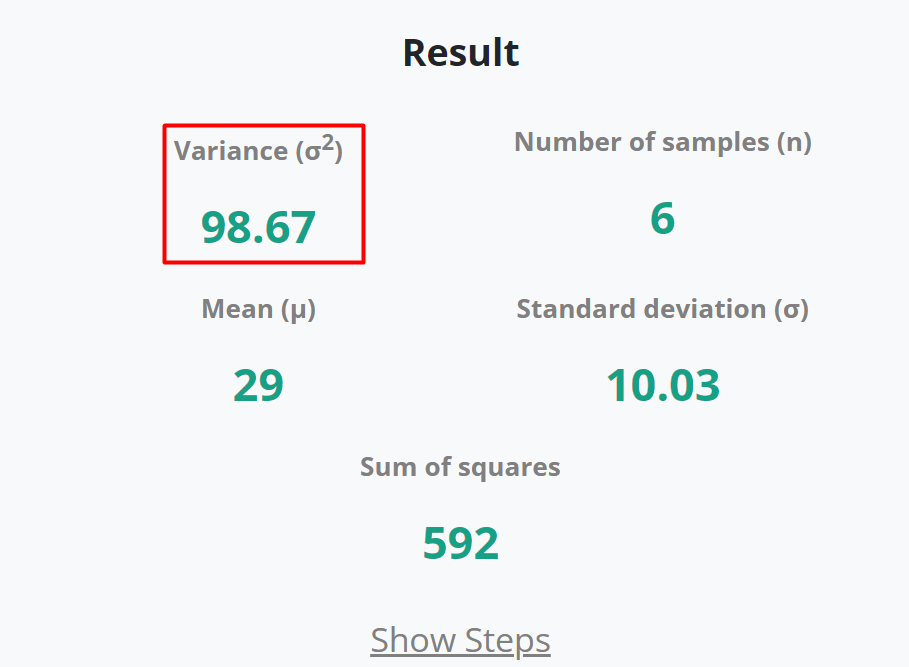Click the red-boxed Variance (σ²) section

click(x=263, y=193)
